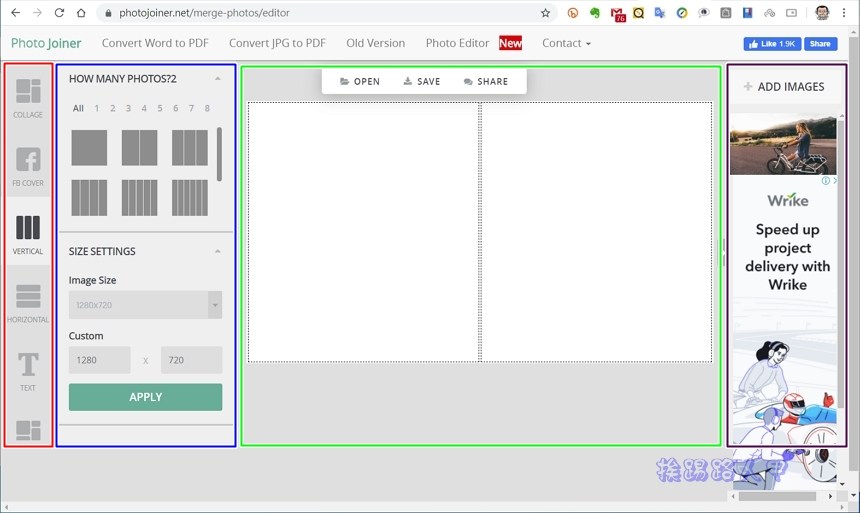
Task: Add images from the right panel
Action: 784,87
